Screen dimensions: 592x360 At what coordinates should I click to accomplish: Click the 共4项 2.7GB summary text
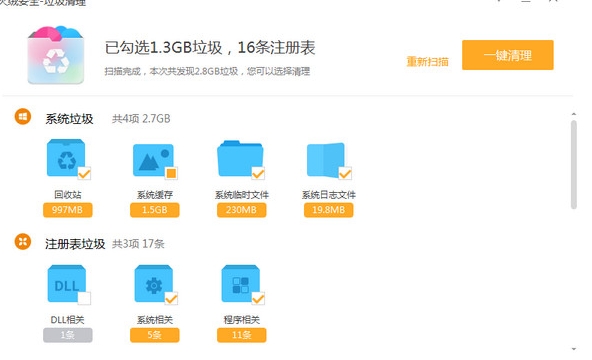pos(141,119)
